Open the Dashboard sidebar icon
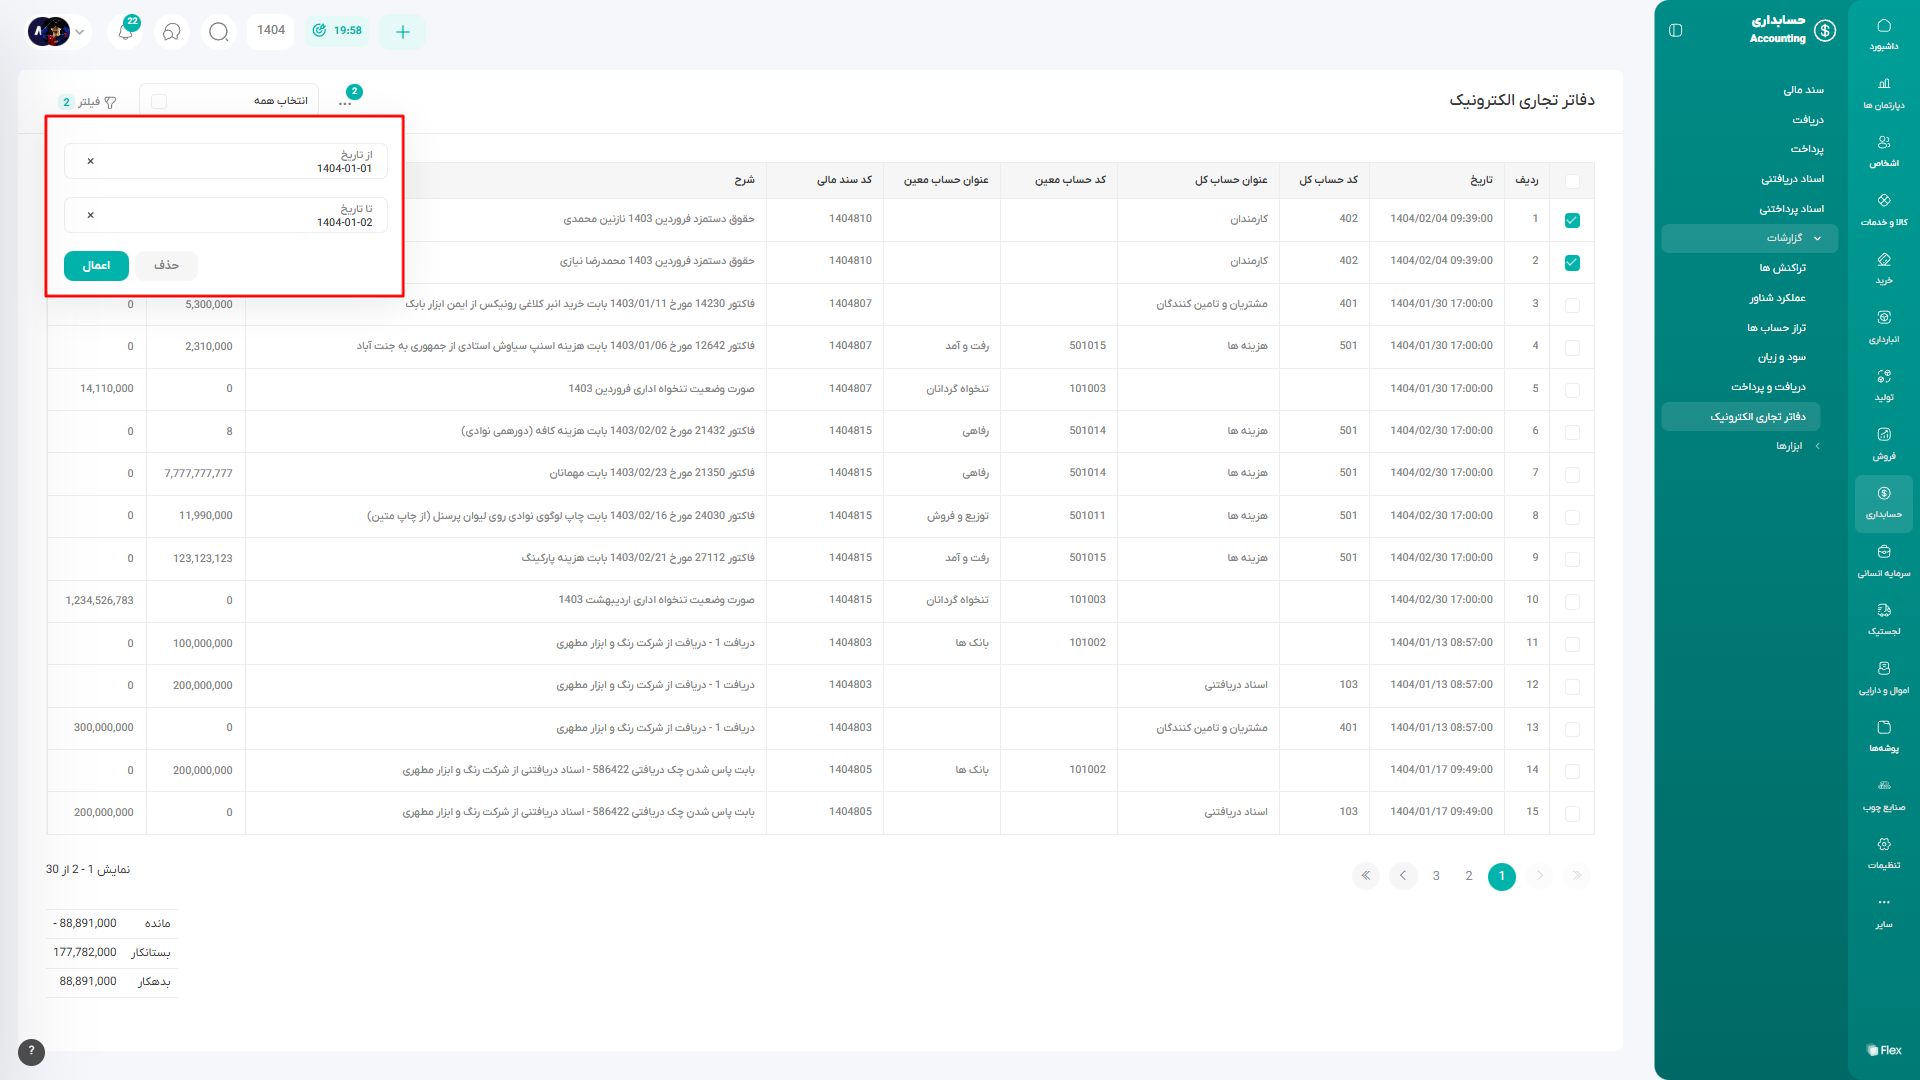The height and width of the screenshot is (1080, 1920). pyautogui.click(x=1883, y=34)
